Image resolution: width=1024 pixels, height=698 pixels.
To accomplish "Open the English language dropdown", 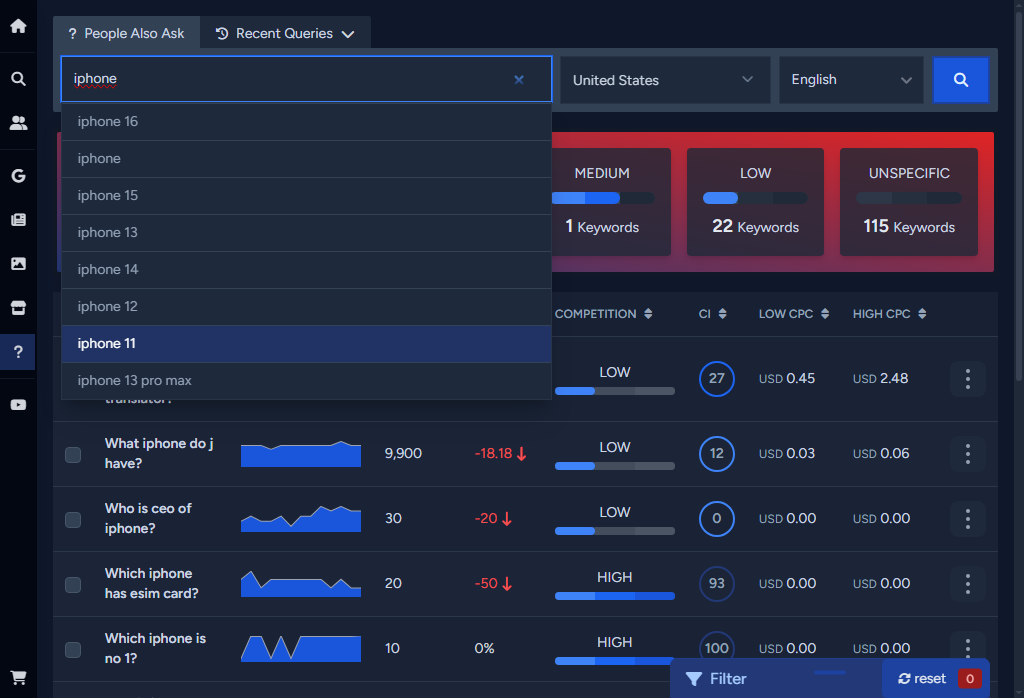I will pos(851,80).
